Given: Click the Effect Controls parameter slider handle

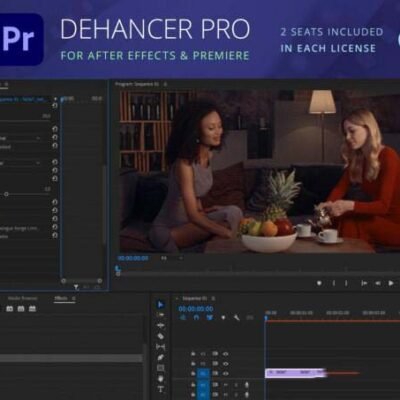Looking at the screenshot, I should 6,194.
